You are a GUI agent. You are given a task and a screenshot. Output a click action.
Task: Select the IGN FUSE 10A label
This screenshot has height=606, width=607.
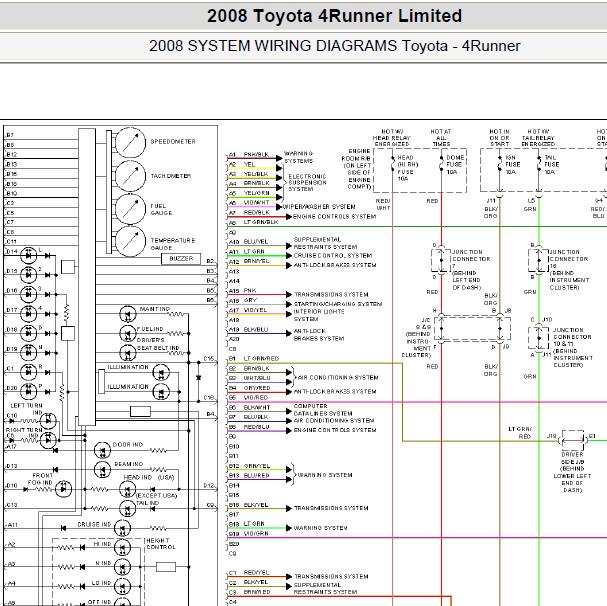point(513,165)
